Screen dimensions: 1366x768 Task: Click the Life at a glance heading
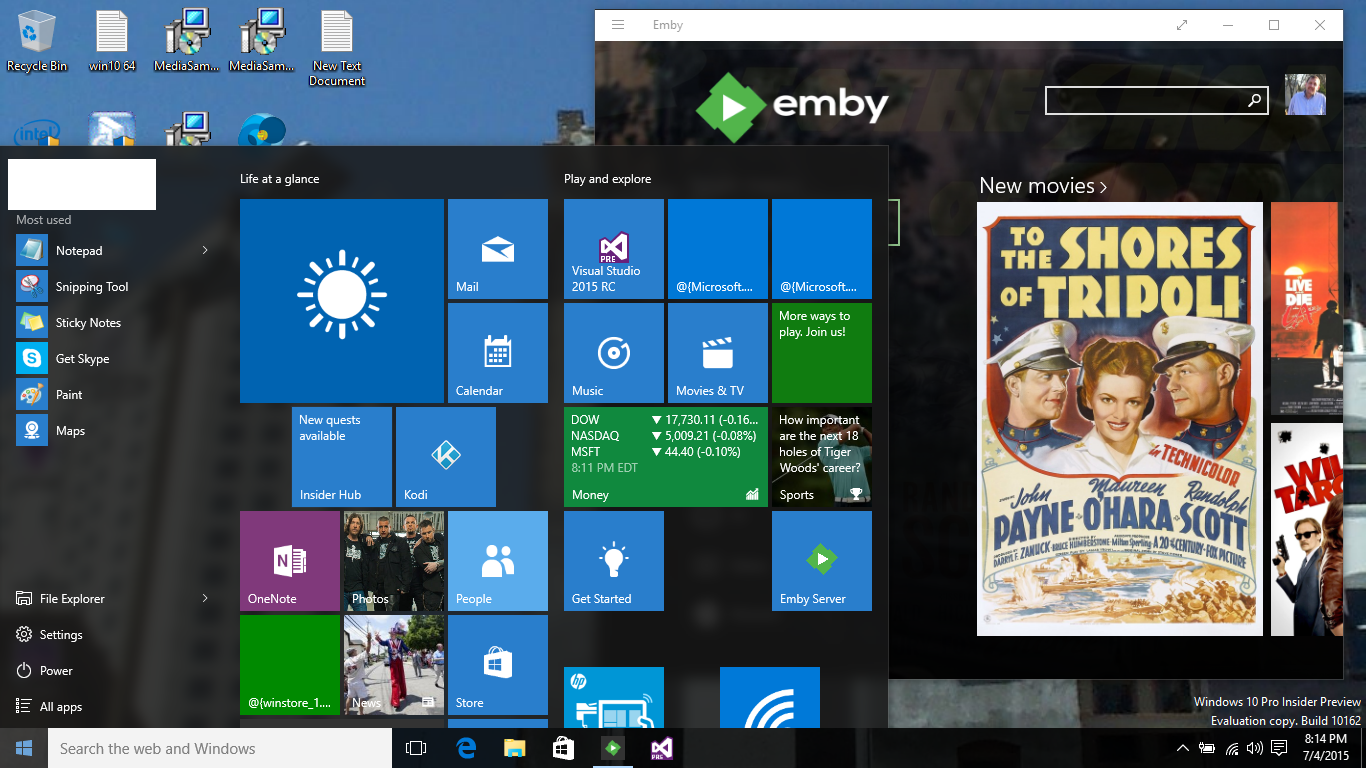click(280, 179)
